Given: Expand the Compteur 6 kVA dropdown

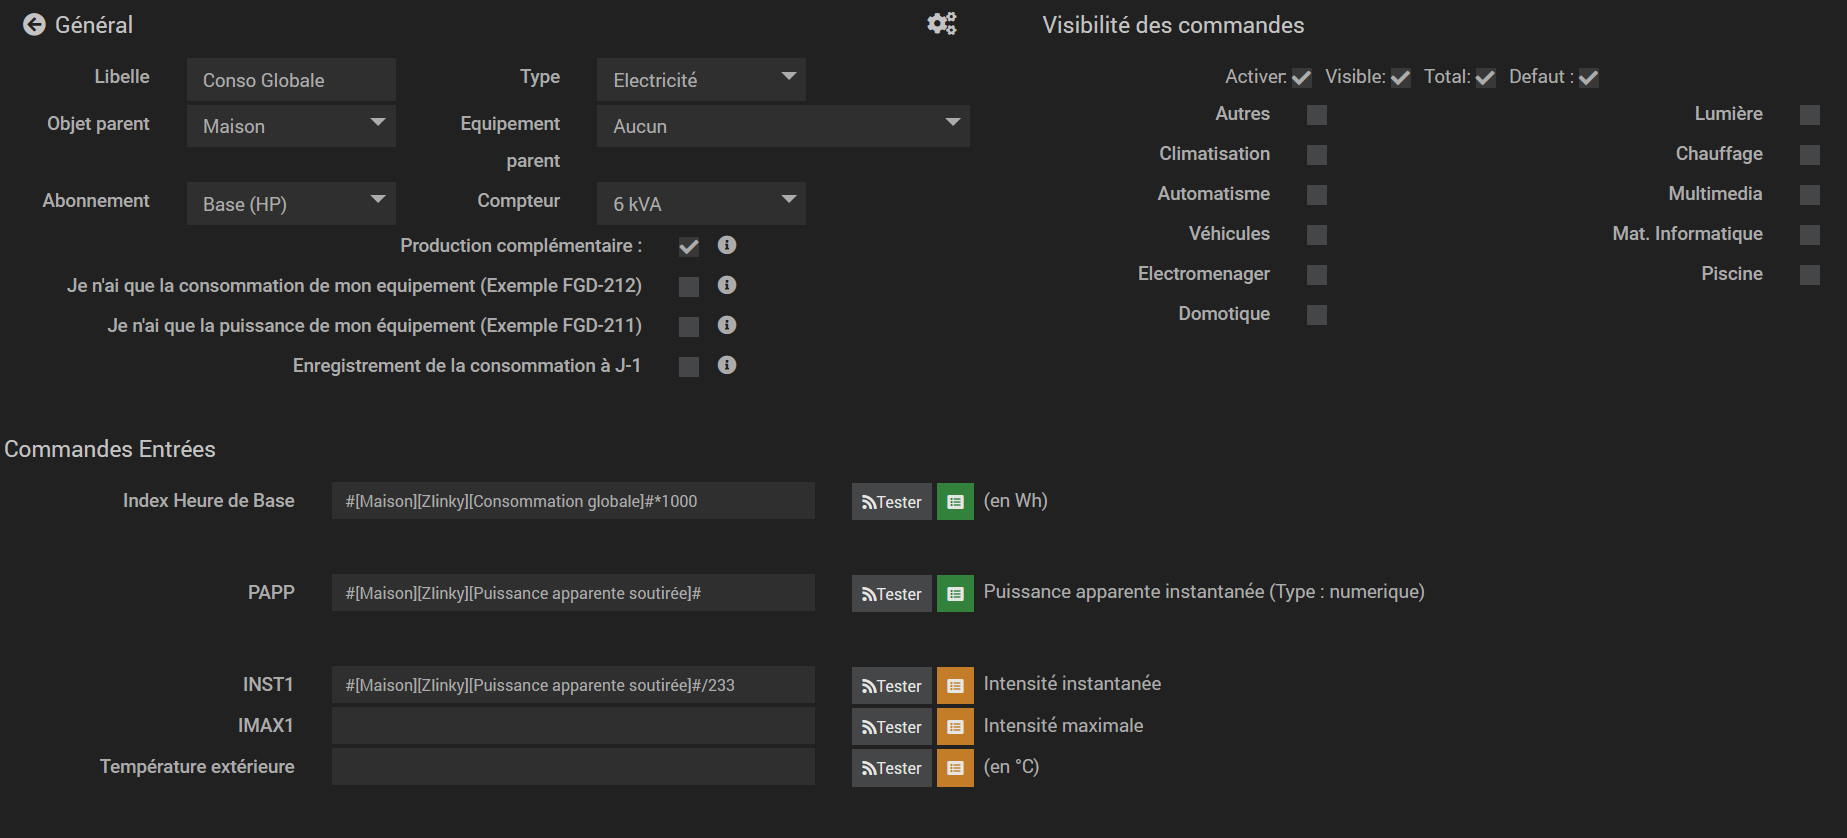Looking at the screenshot, I should click(x=701, y=204).
